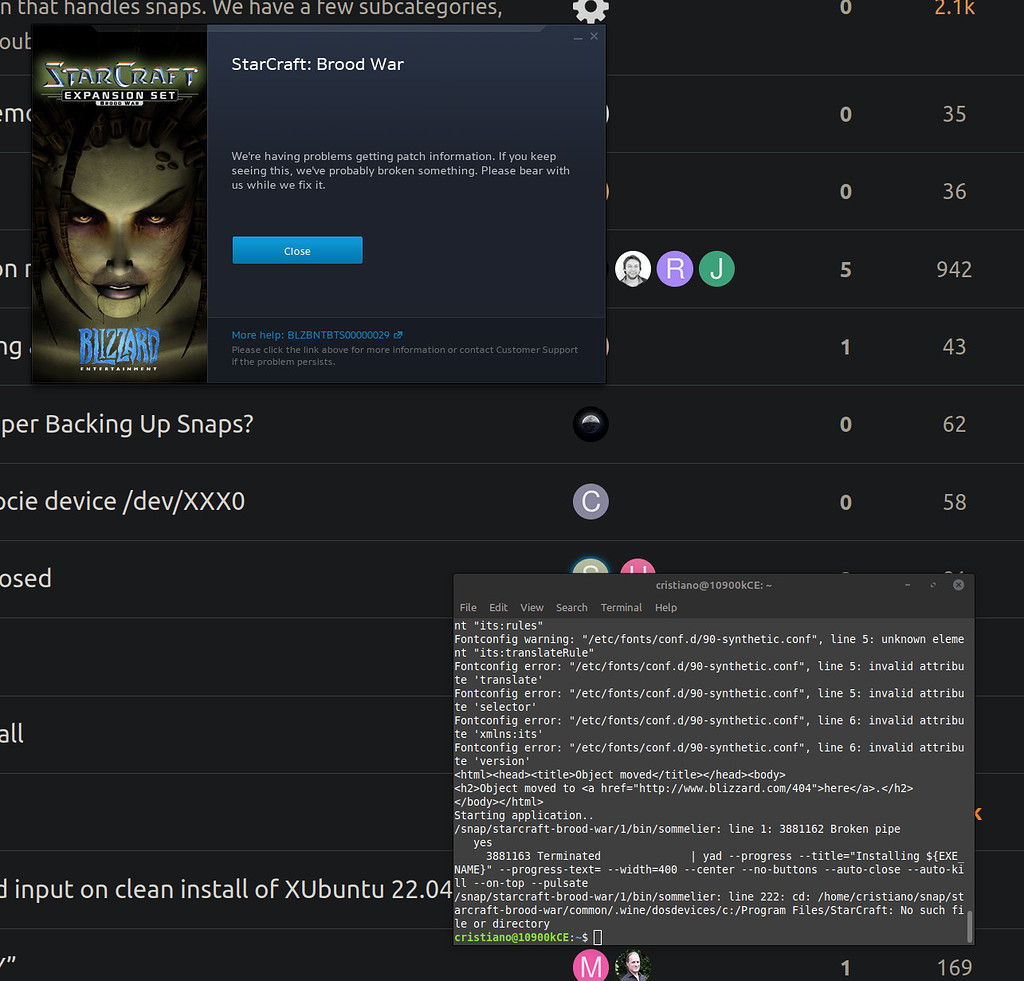Open the Search menu in the terminal
The image size is (1024, 981).
click(571, 607)
